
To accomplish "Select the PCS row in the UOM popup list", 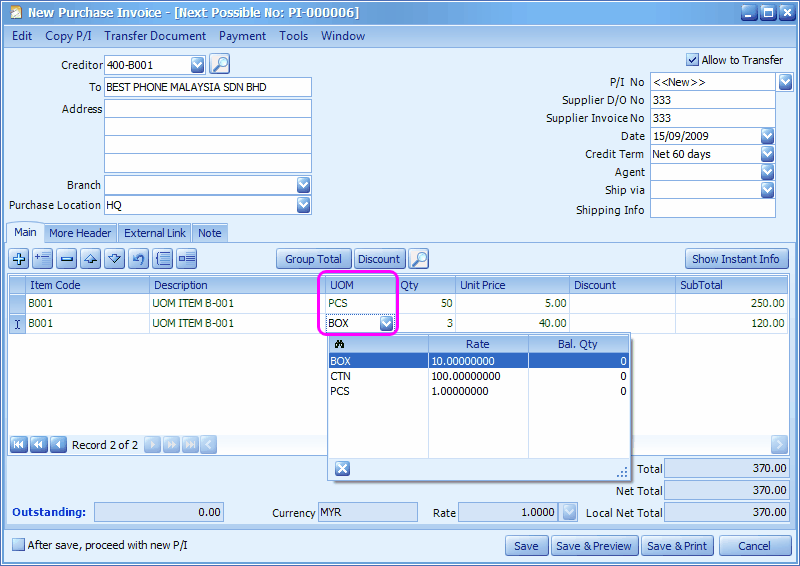I will pos(478,391).
